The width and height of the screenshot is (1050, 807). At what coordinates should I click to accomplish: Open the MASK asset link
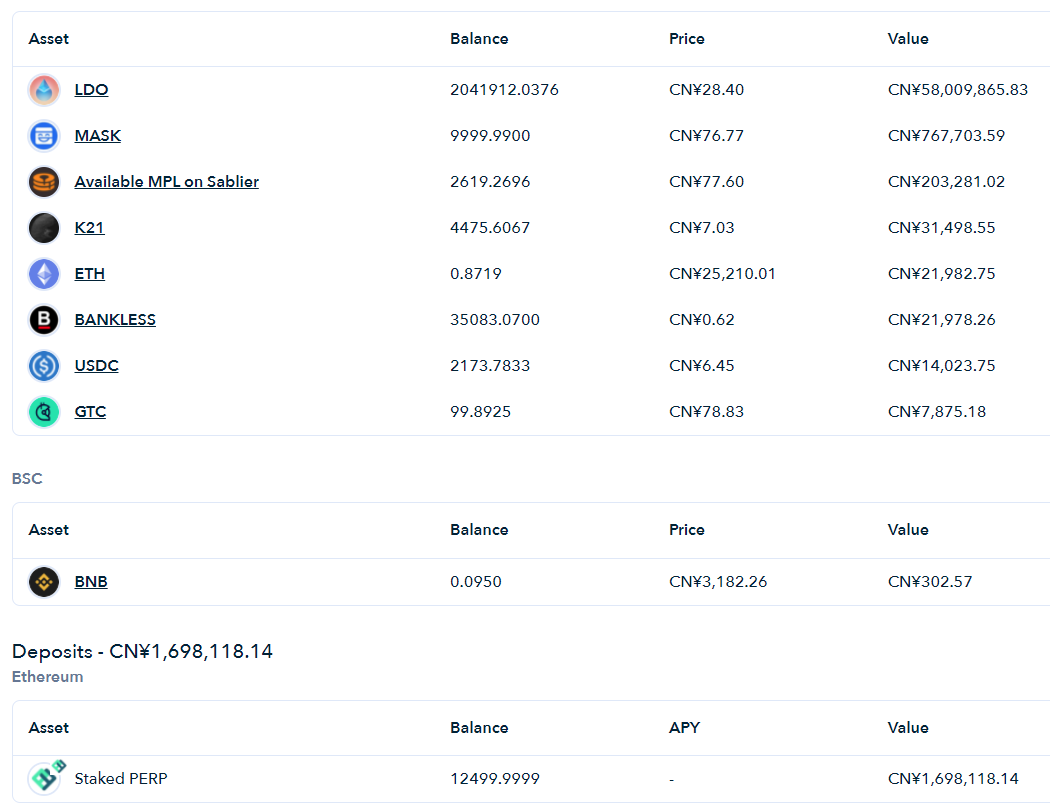click(x=98, y=136)
